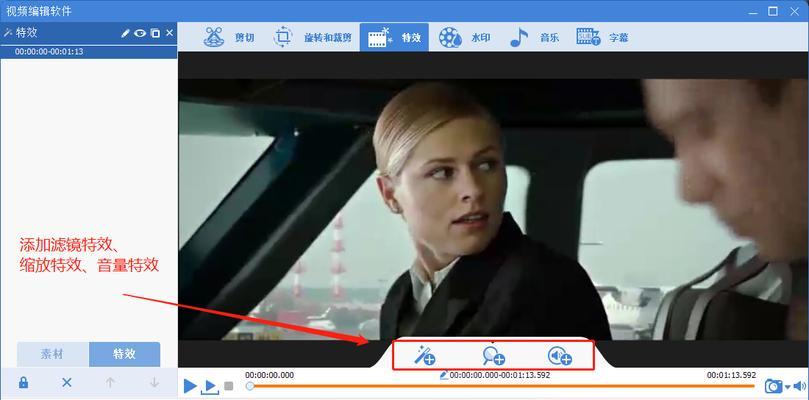
Task: Click the 00:00:00.000-00:01:13.592 time range text
Action: (500, 375)
